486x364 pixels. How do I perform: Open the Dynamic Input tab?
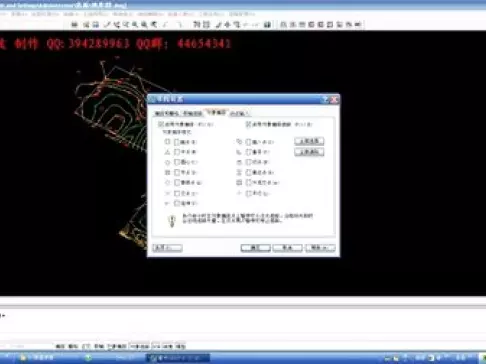[239, 114]
